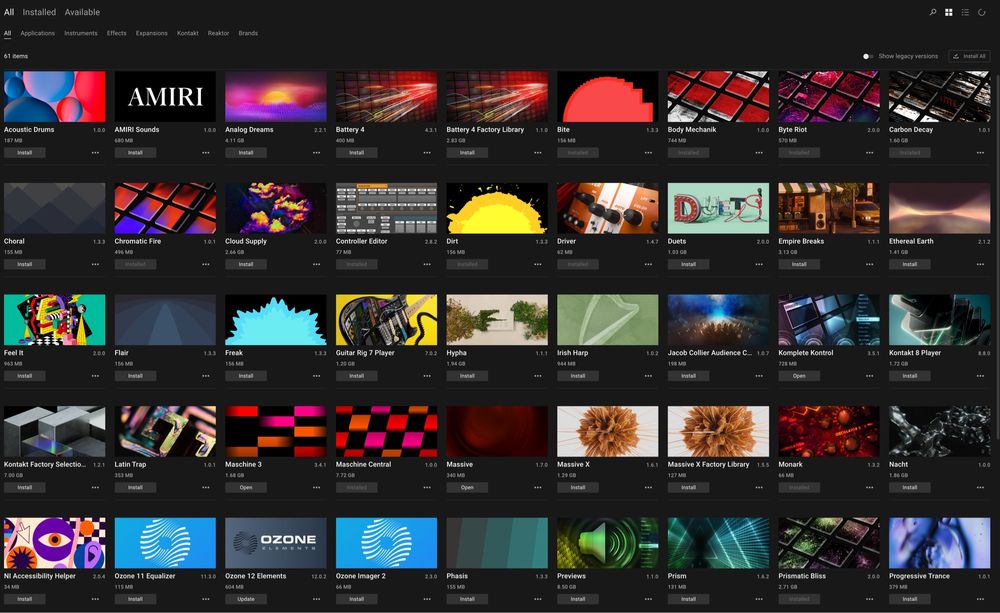Expand the Maschine Central options menu
This screenshot has width=1000, height=613.
pyautogui.click(x=427, y=488)
